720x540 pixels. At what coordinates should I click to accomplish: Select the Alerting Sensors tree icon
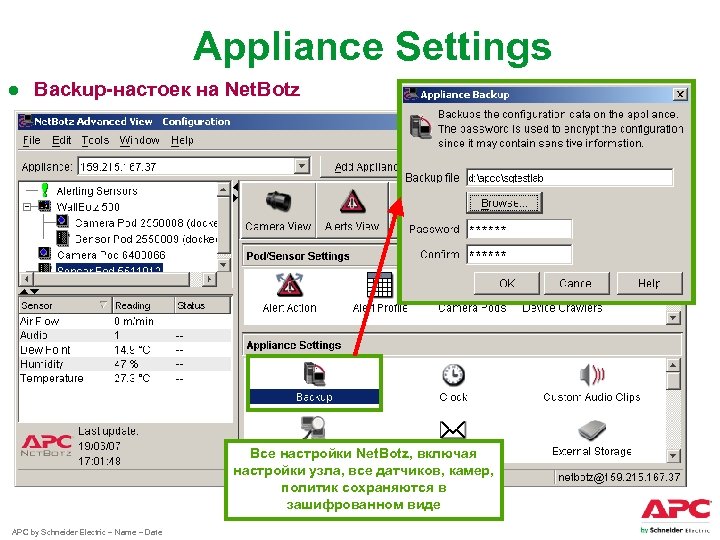coord(45,190)
